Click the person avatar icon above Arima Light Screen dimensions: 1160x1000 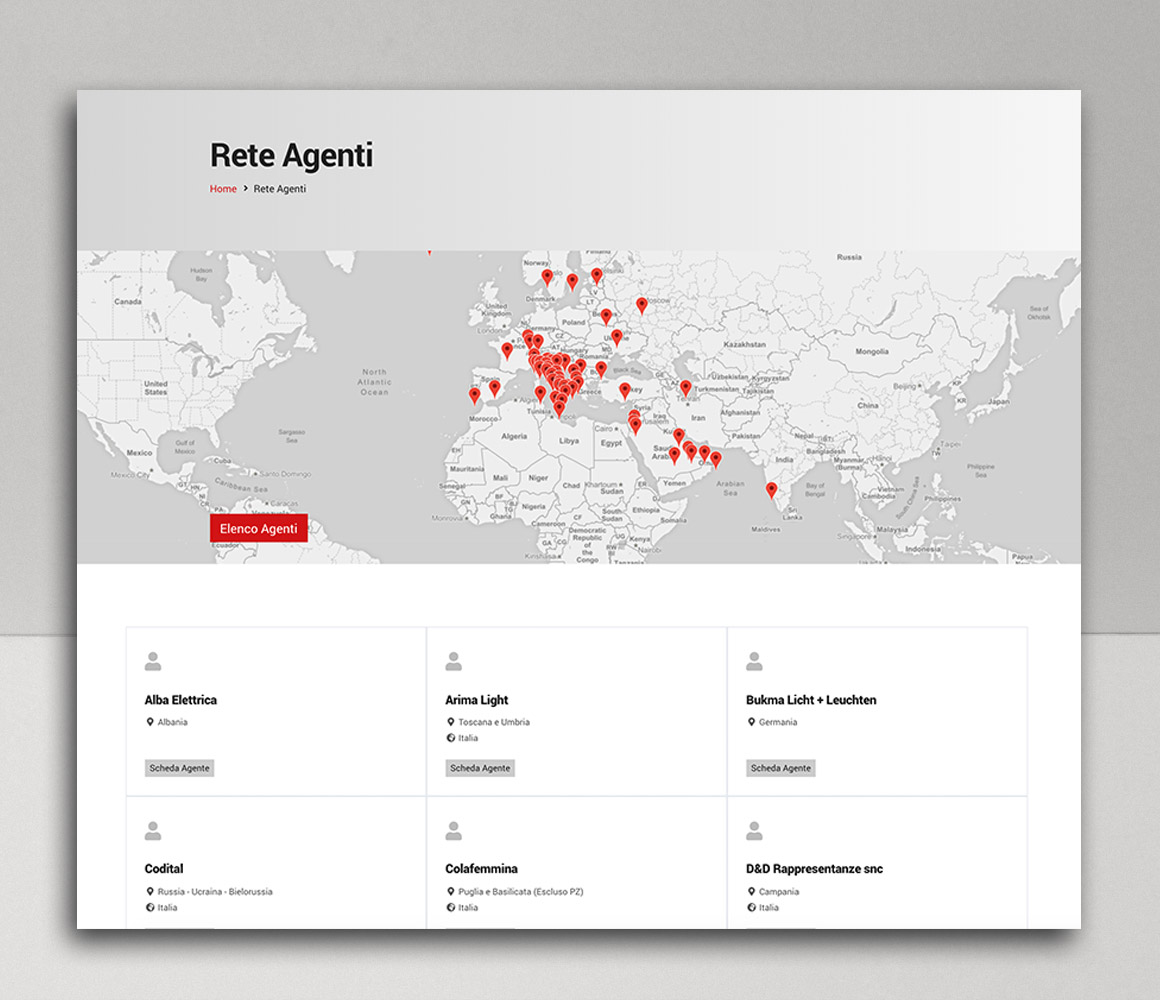pos(453,661)
